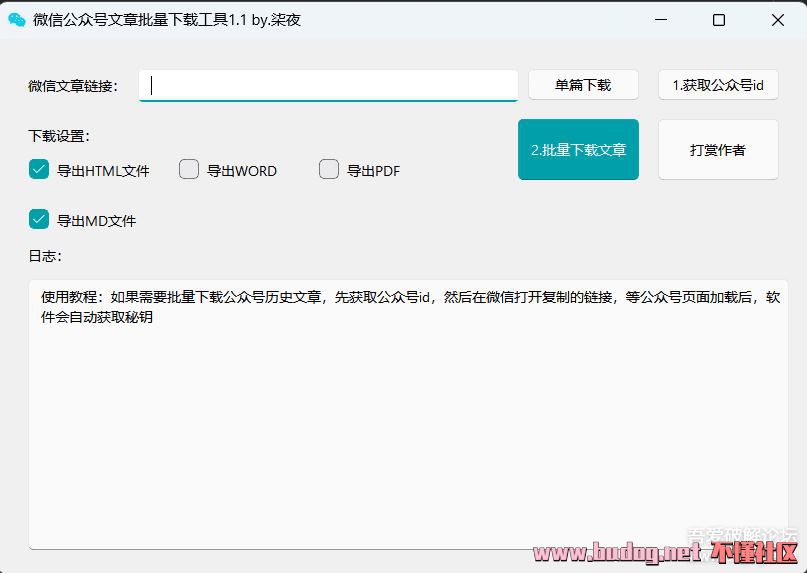This screenshot has height=573, width=807.
Task: Click the WeChat app icon in title bar
Action: click(16, 20)
